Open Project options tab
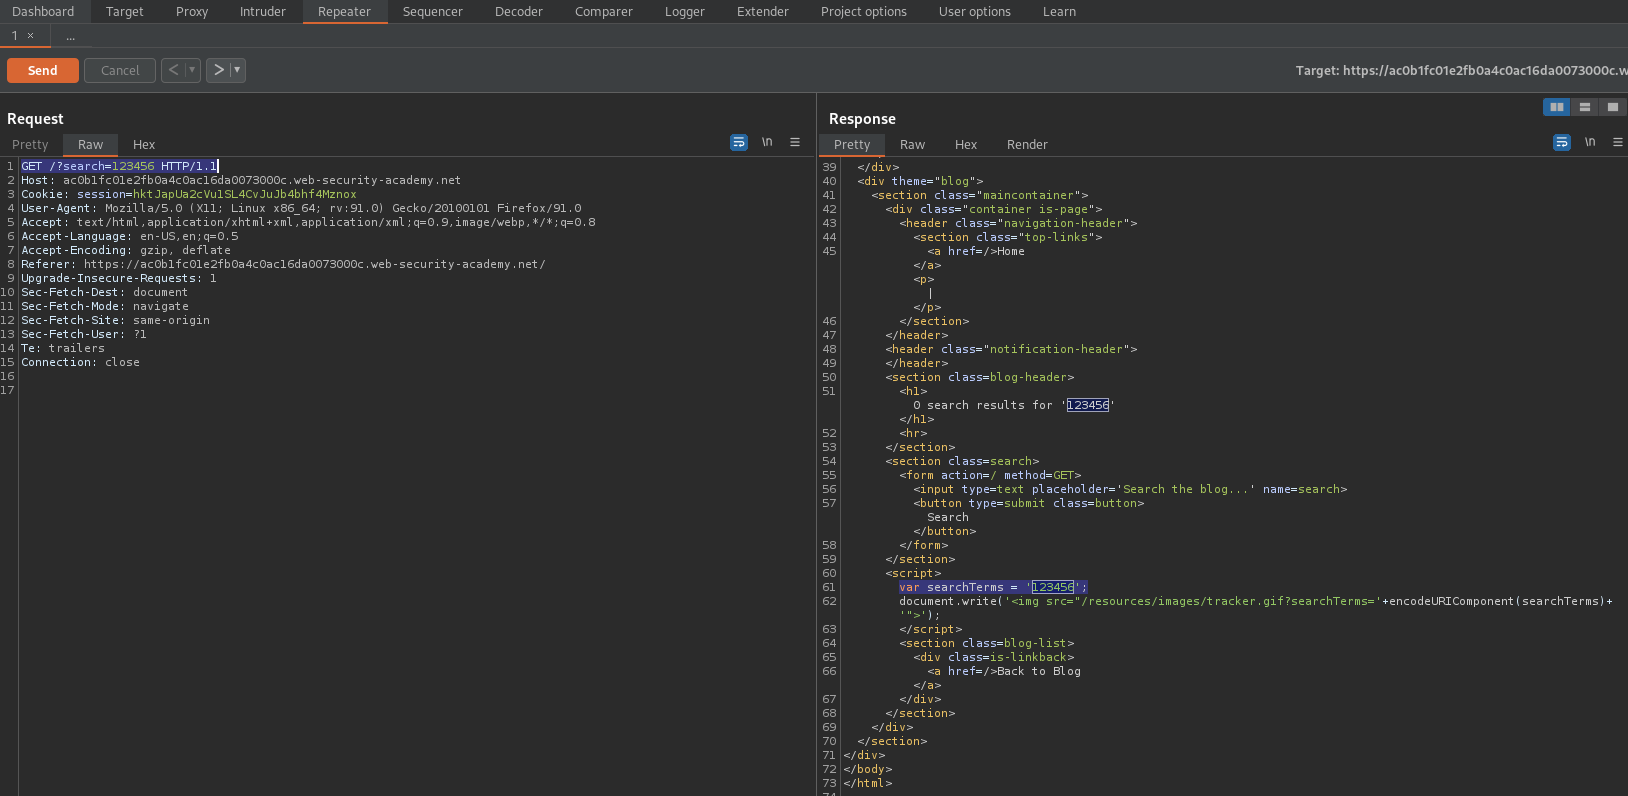Viewport: 1628px width, 796px height. click(x=864, y=12)
